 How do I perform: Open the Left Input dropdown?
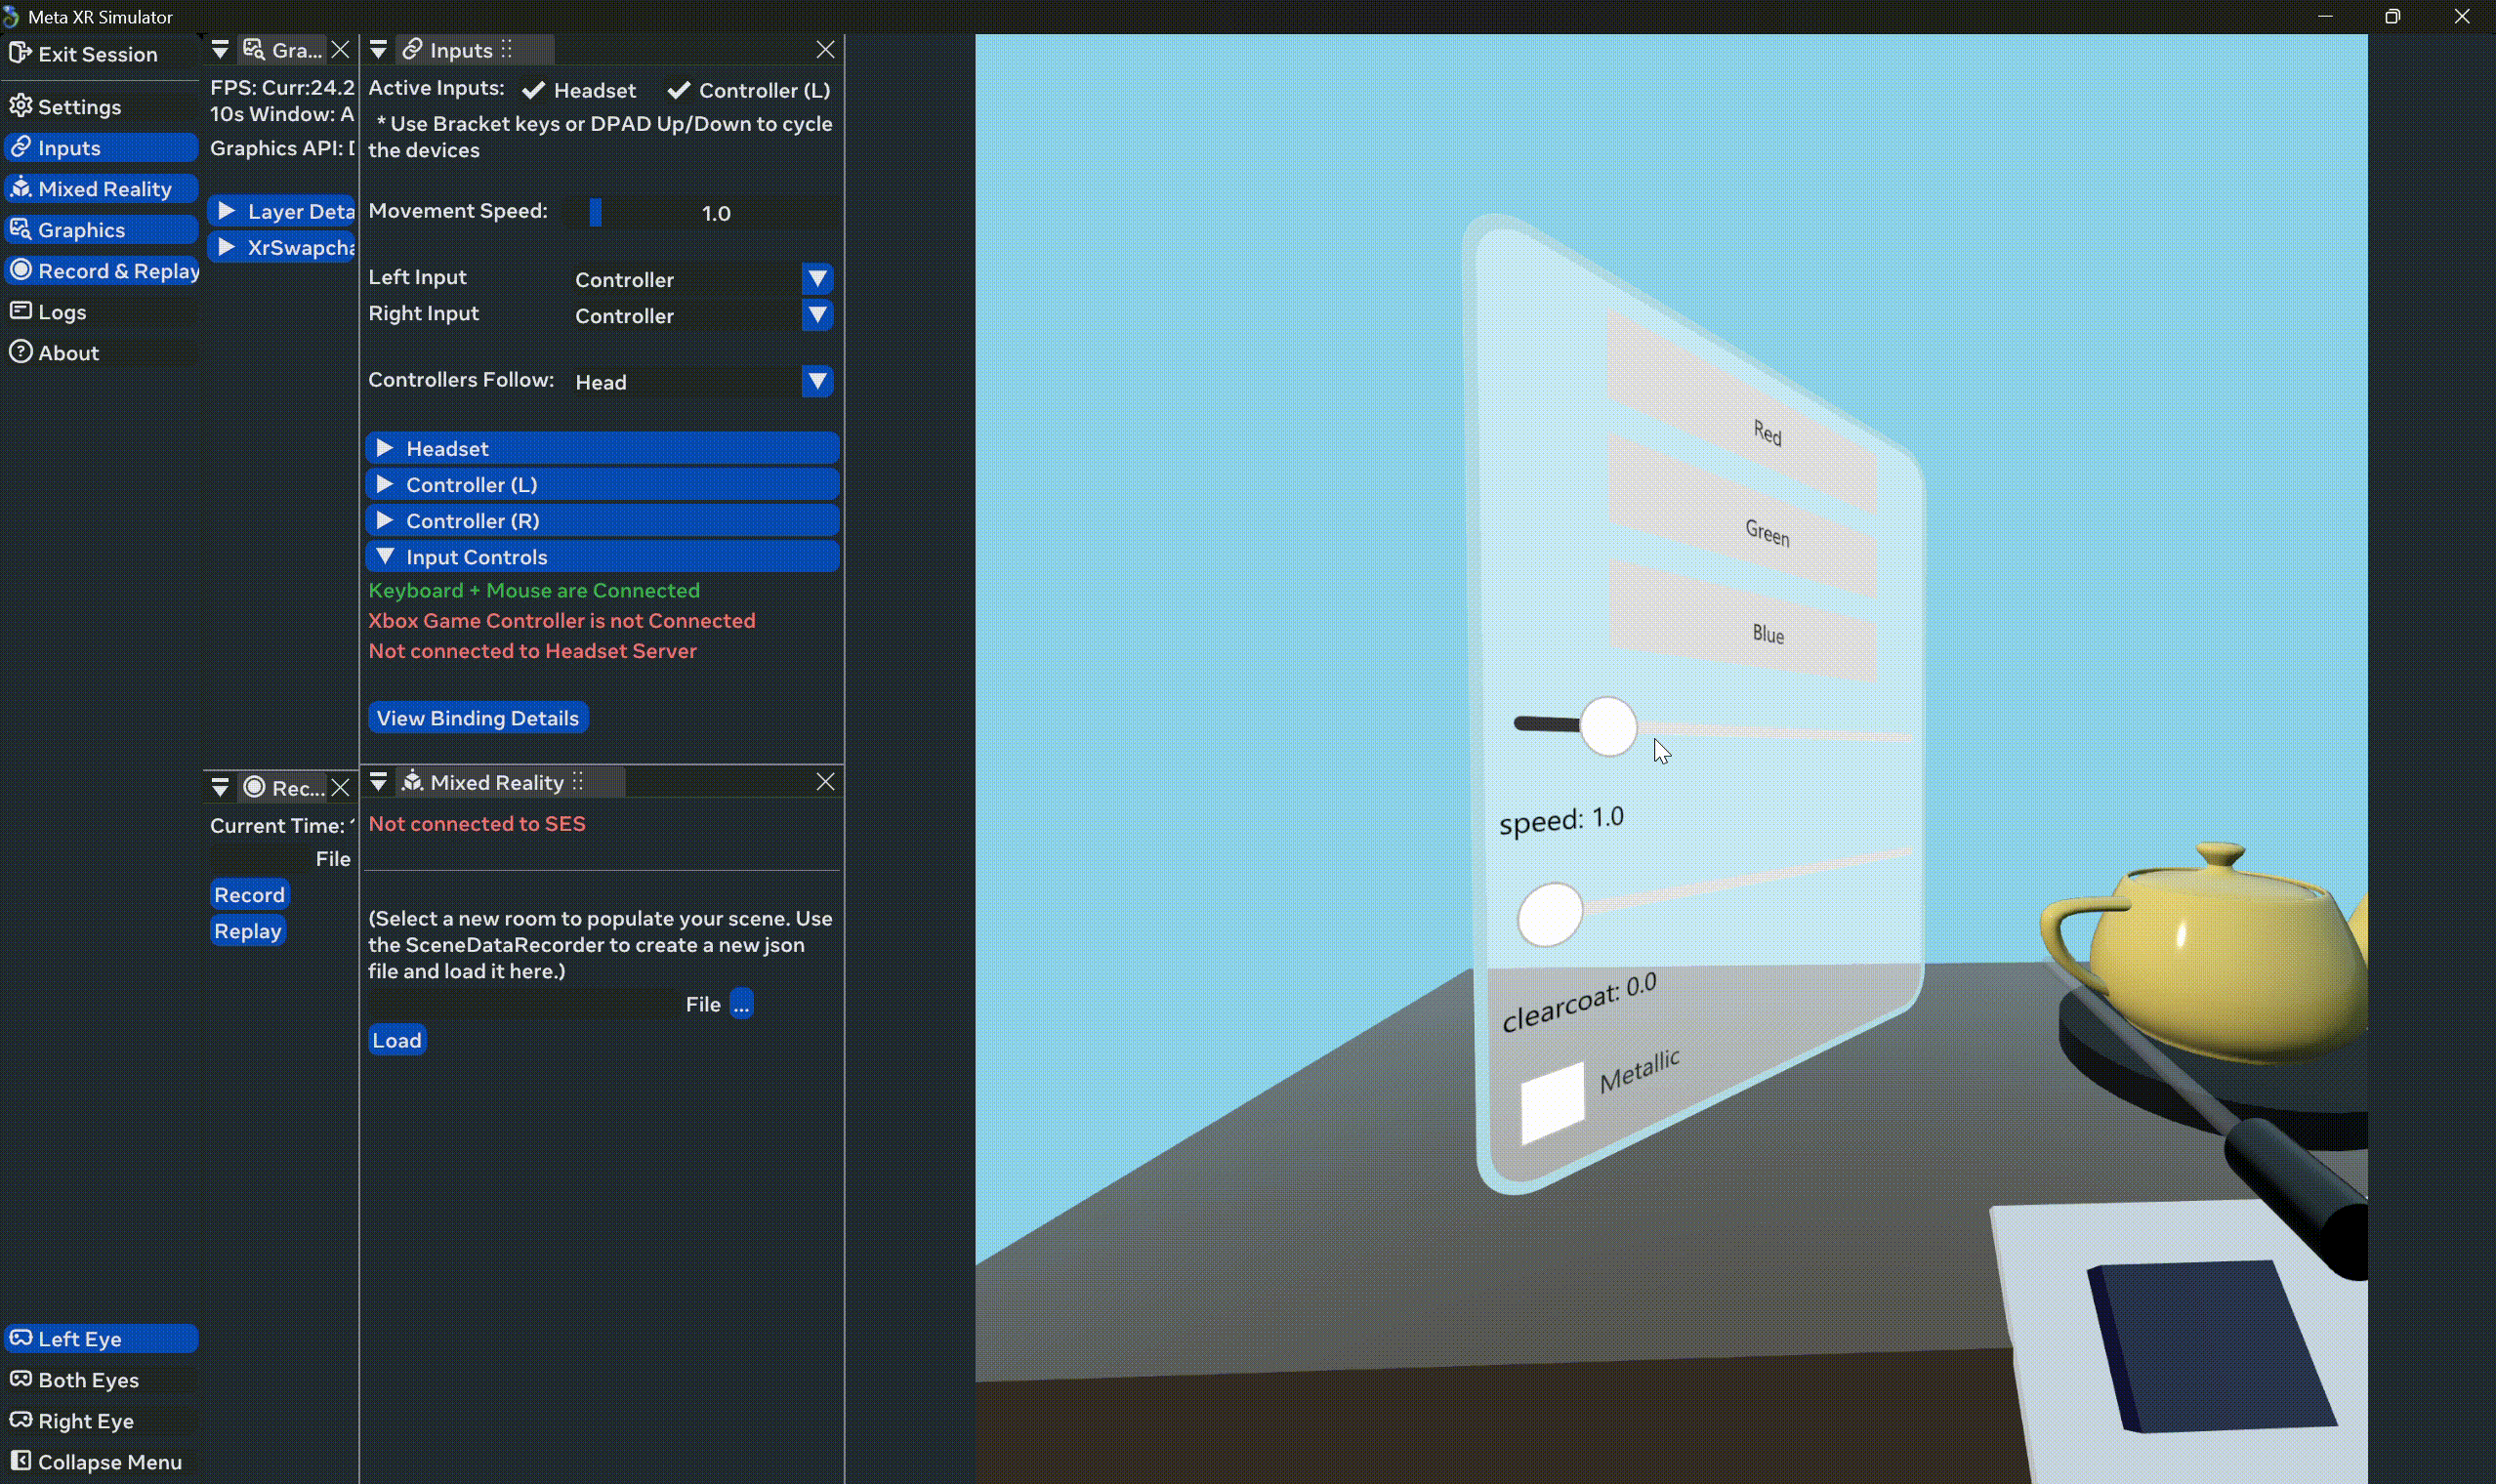coord(816,279)
